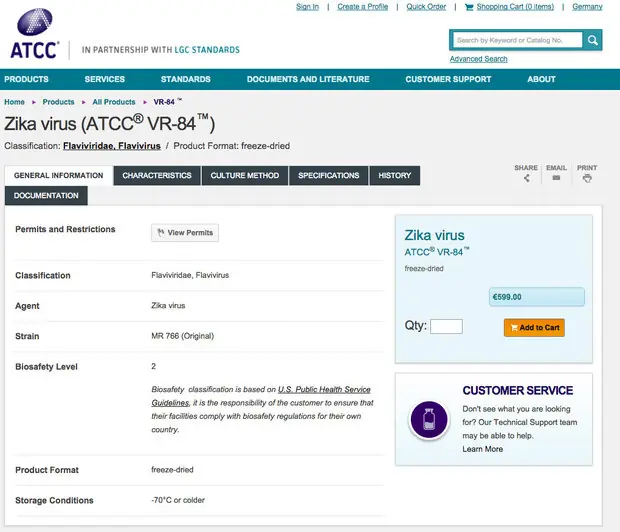Open Create a Profile link
Screen dimensions: 620x532
[363, 7]
